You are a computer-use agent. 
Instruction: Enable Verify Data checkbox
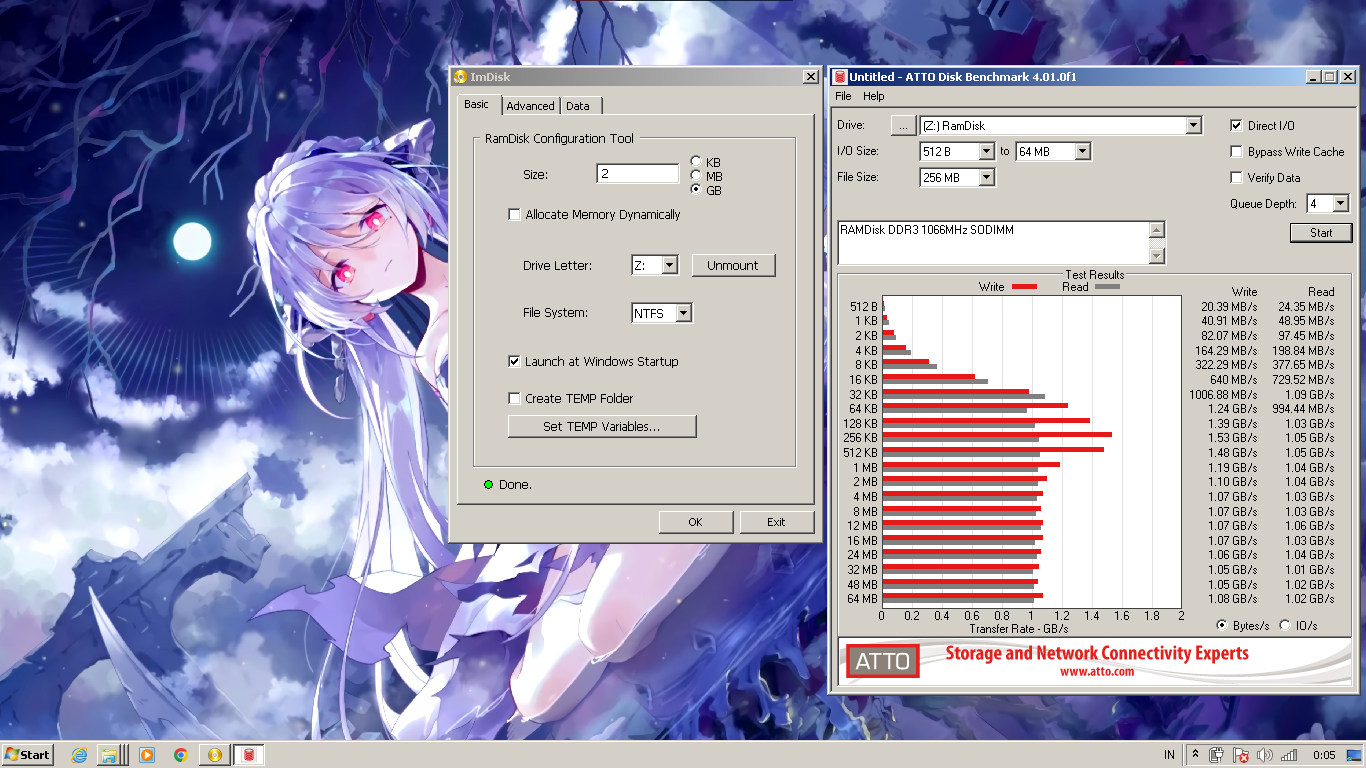pos(1237,177)
